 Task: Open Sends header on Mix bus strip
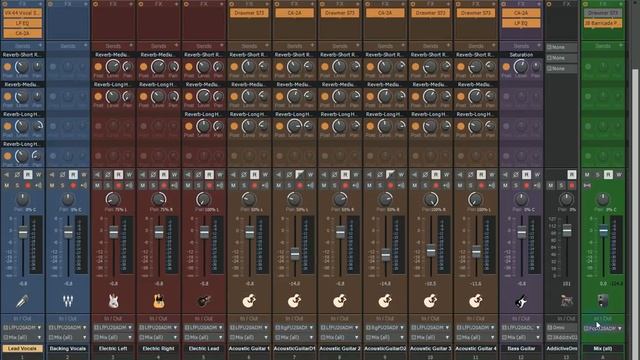tap(603, 46)
